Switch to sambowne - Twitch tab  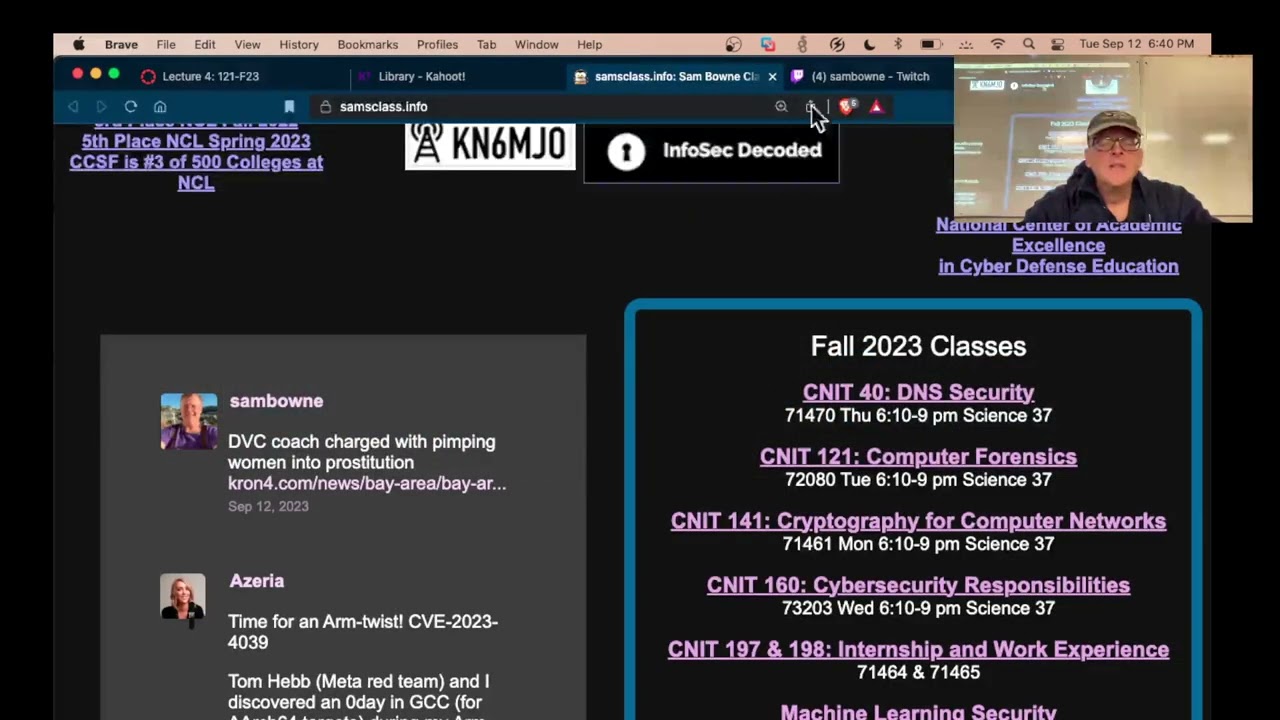[x=870, y=76]
